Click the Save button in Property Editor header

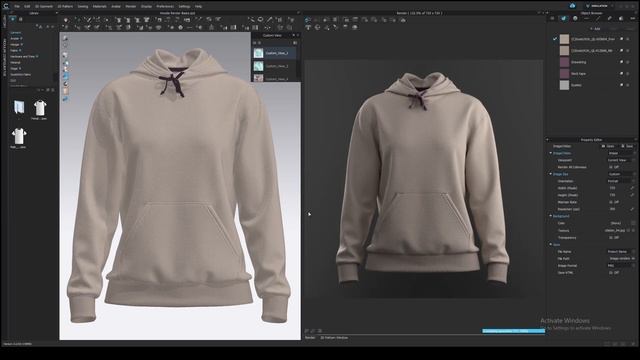[x=627, y=146]
